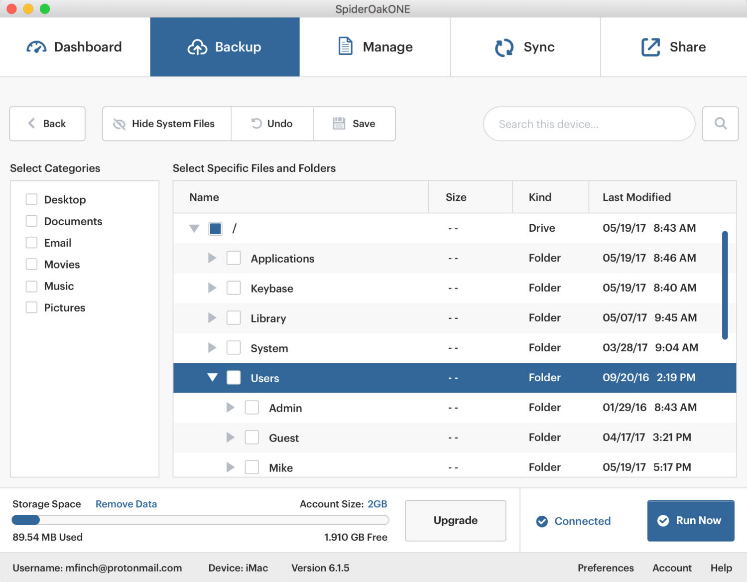This screenshot has width=747, height=582.
Task: Select the Mike folder checkbox
Action: click(x=252, y=467)
